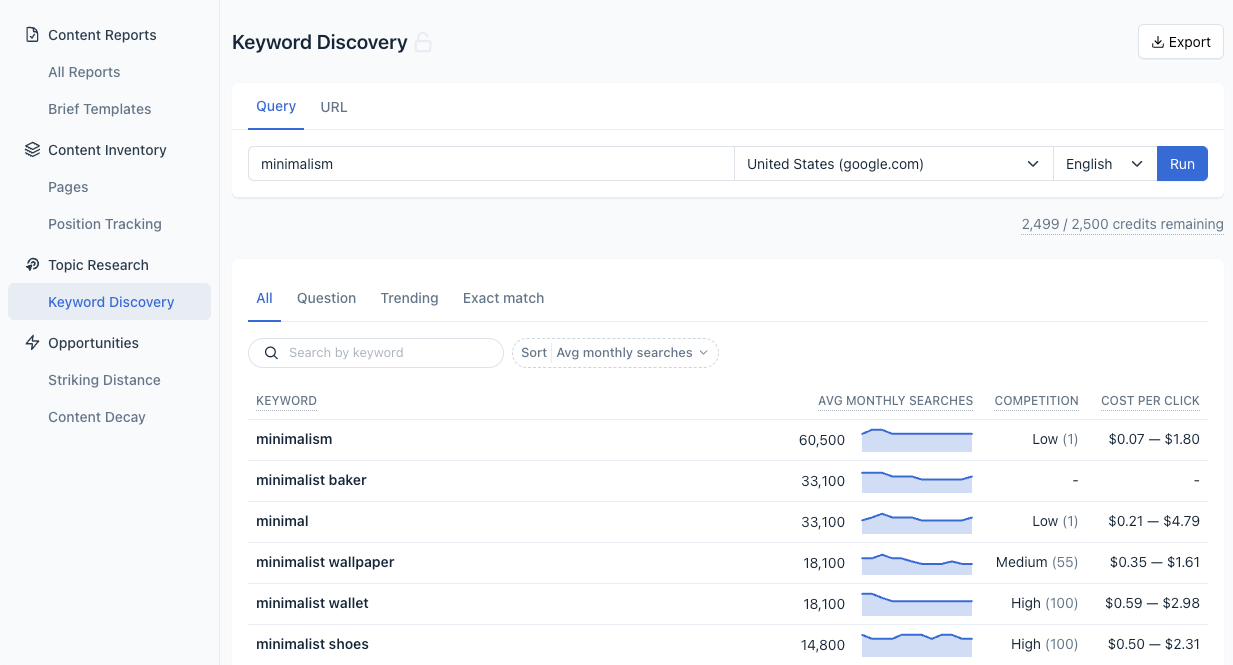Click the Content Inventory layers icon
This screenshot has width=1233, height=665.
tap(32, 150)
